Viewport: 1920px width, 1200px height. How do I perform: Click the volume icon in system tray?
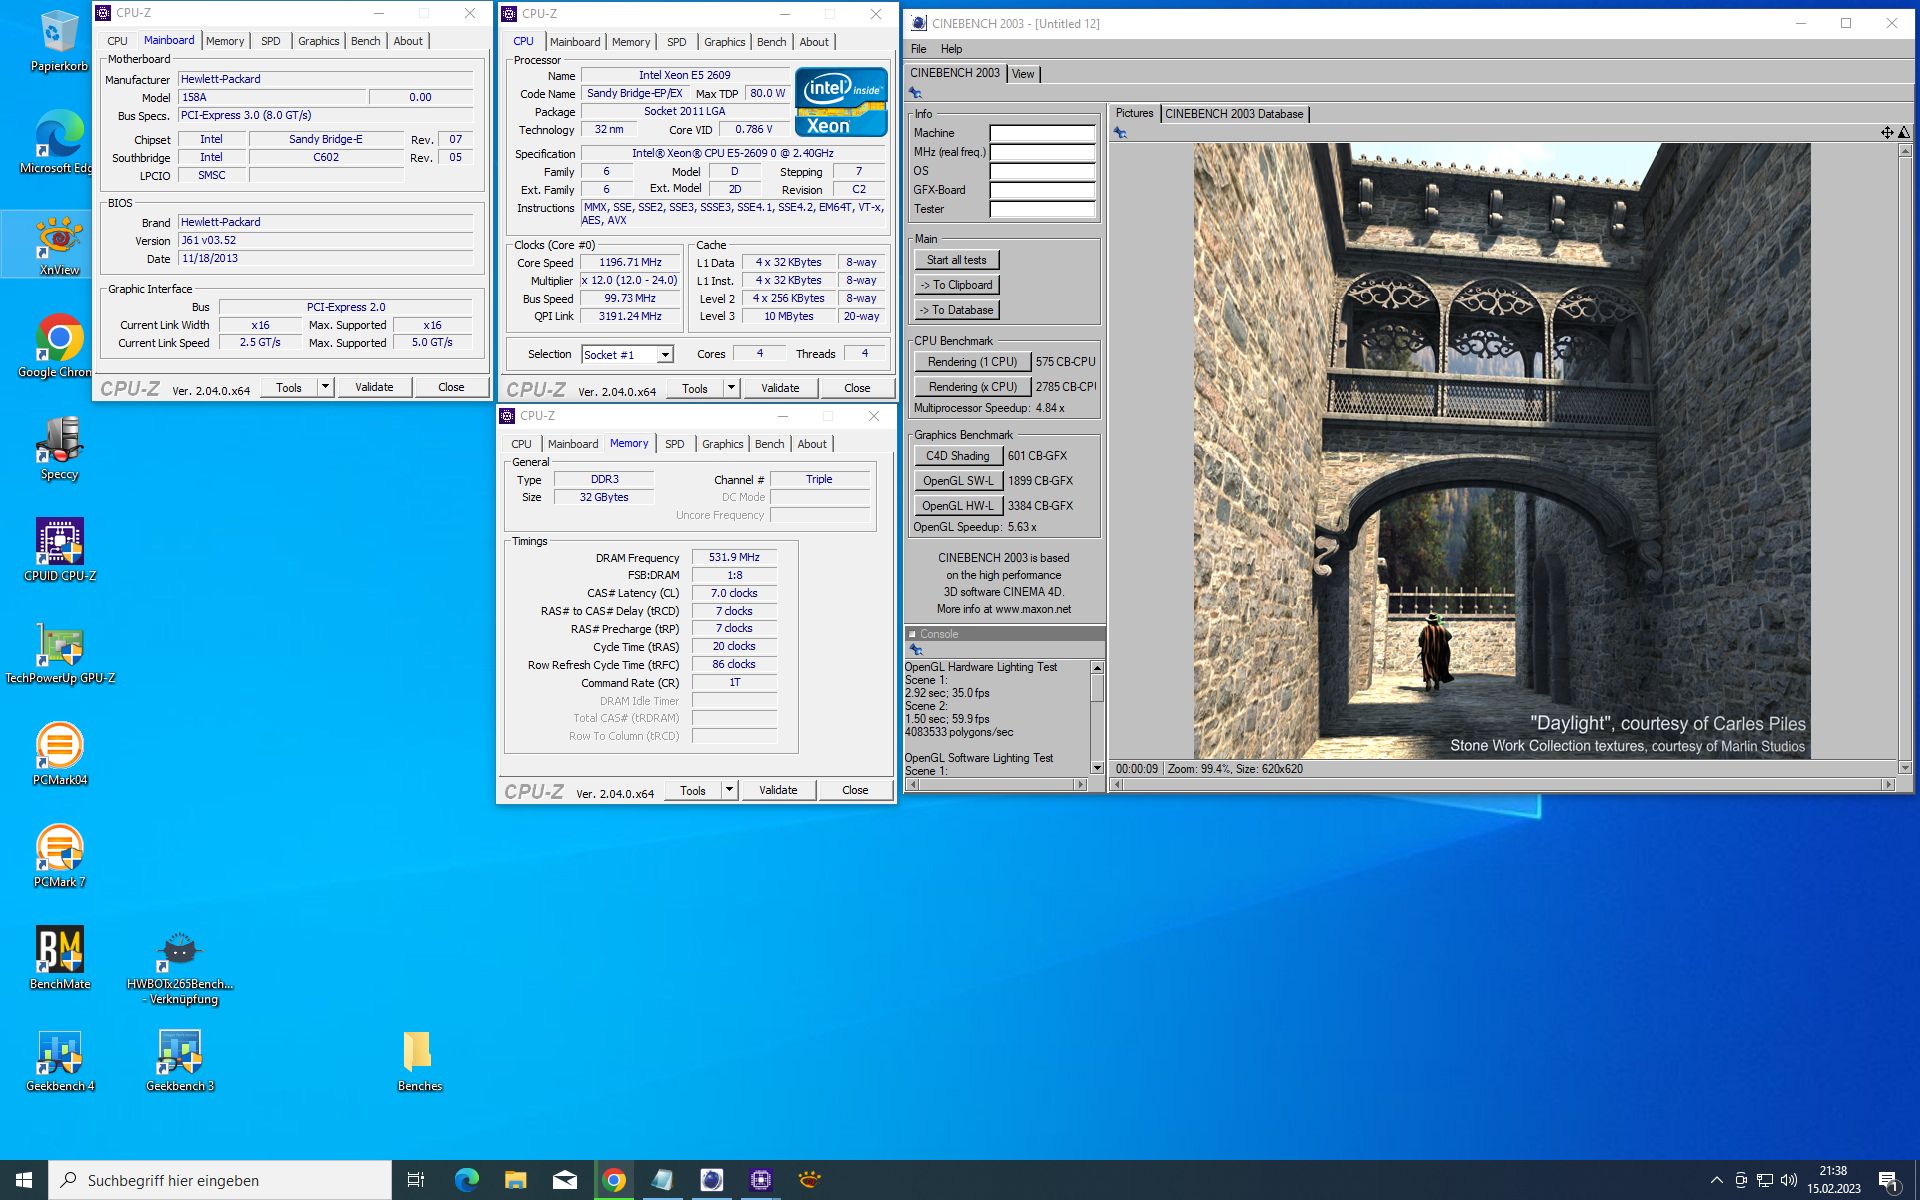tap(1789, 1180)
